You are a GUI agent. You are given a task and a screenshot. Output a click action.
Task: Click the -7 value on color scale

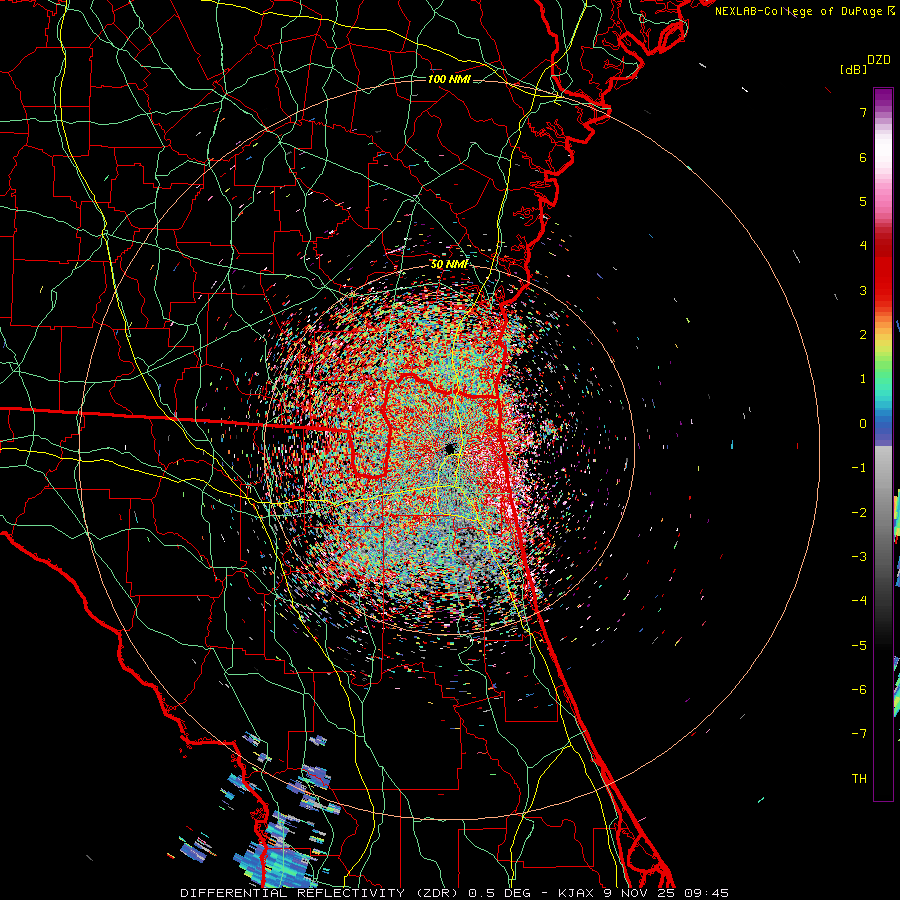(859, 734)
